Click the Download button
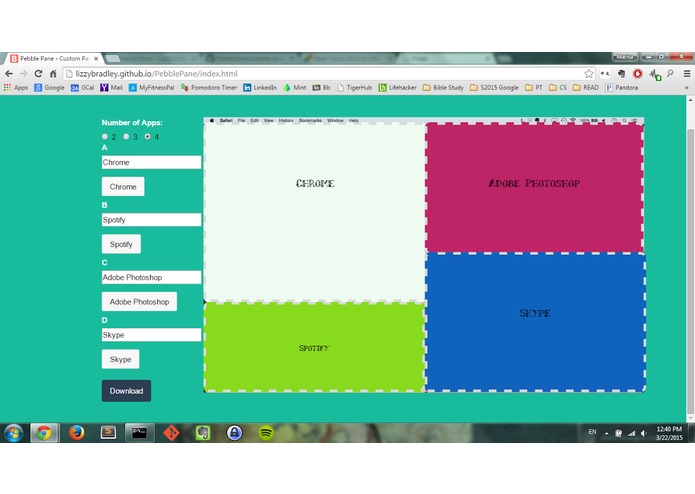This screenshot has width=695, height=494. (x=126, y=391)
